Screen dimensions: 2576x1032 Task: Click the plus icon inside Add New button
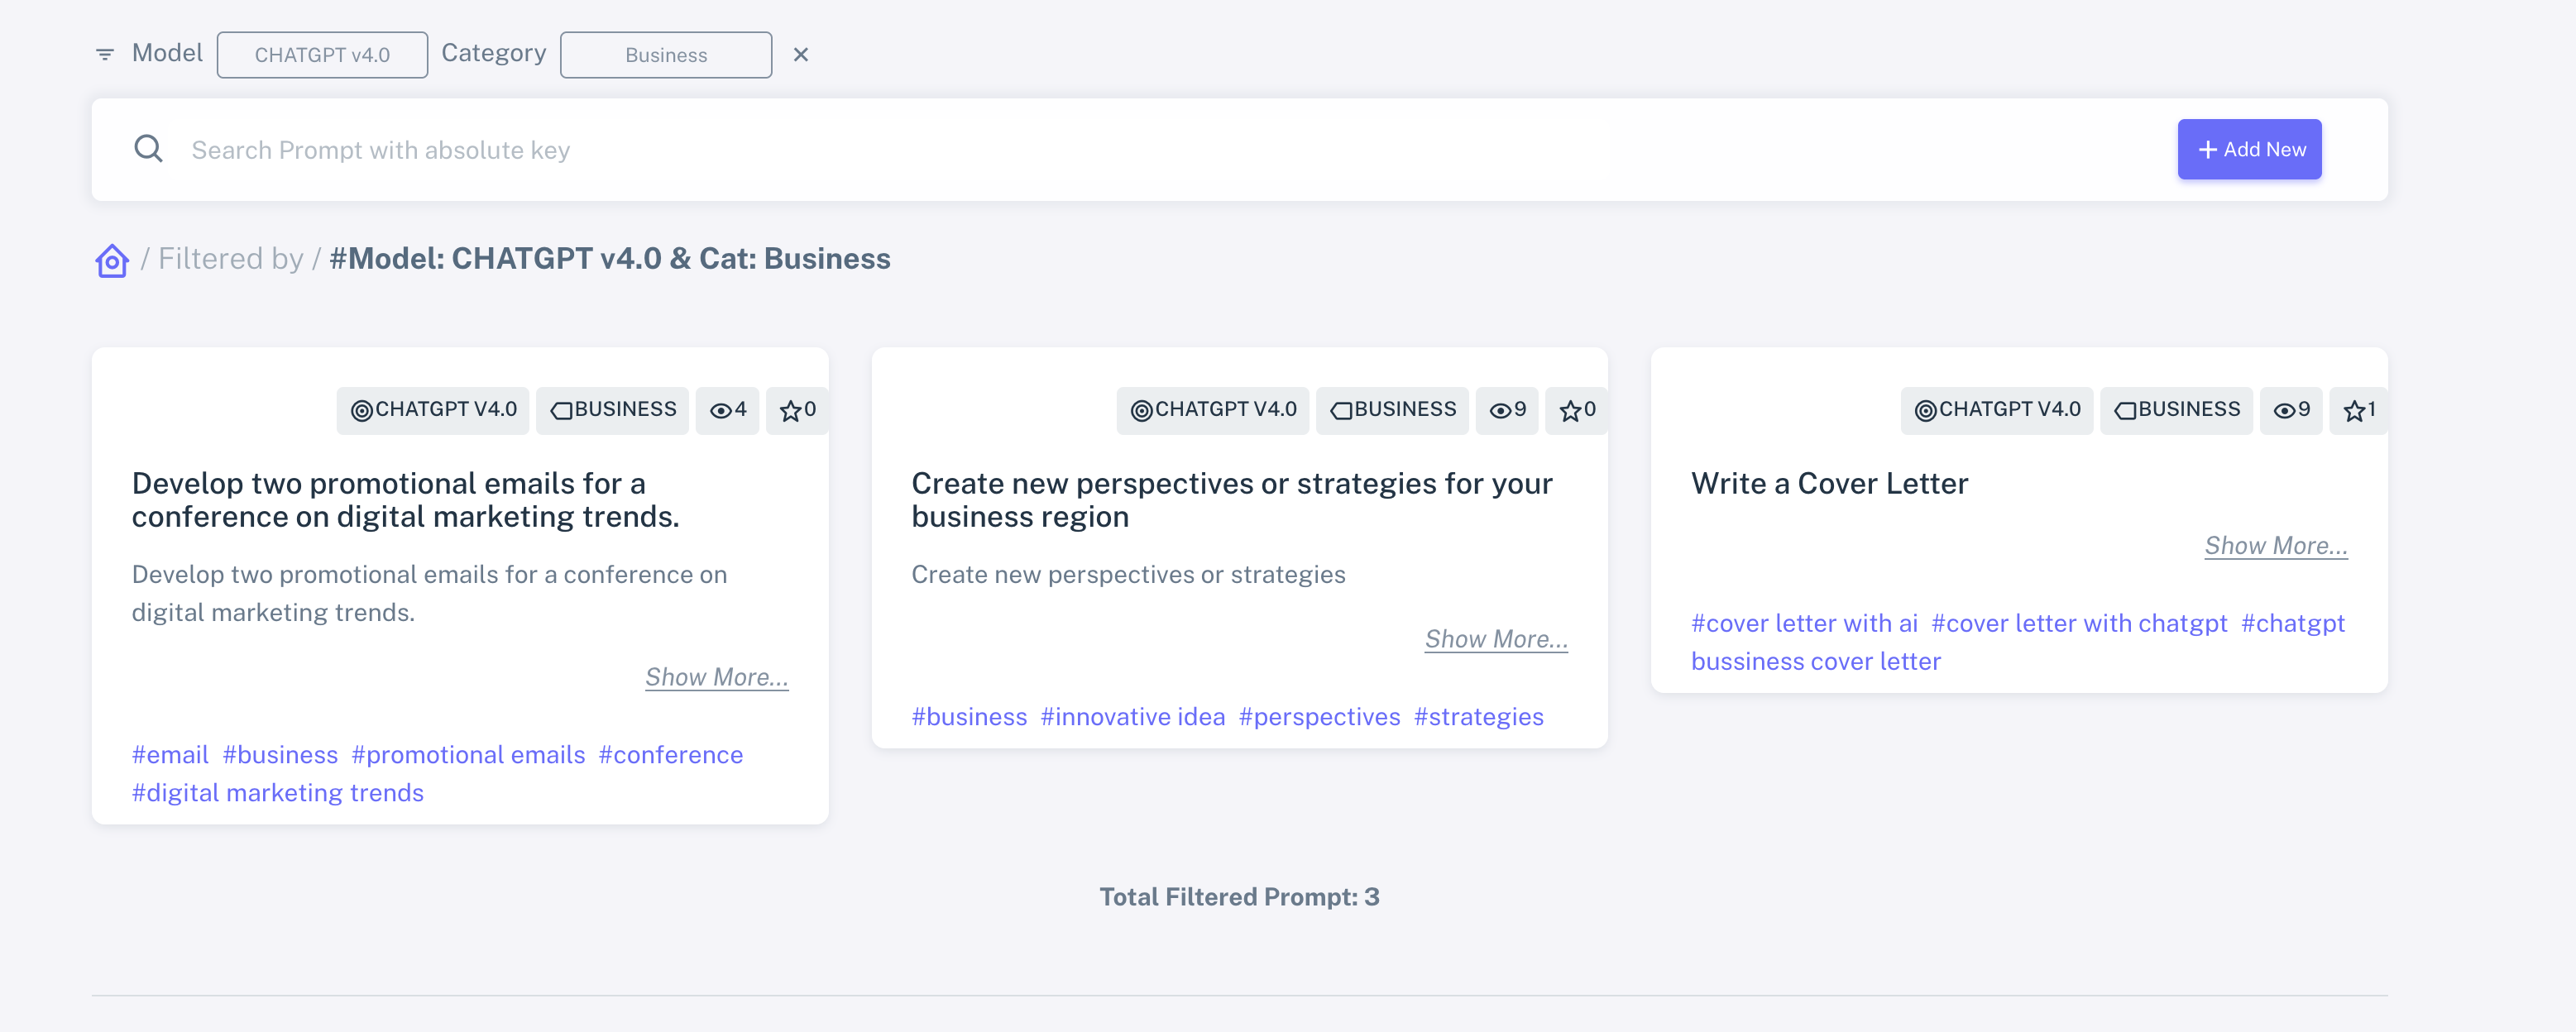[2208, 148]
